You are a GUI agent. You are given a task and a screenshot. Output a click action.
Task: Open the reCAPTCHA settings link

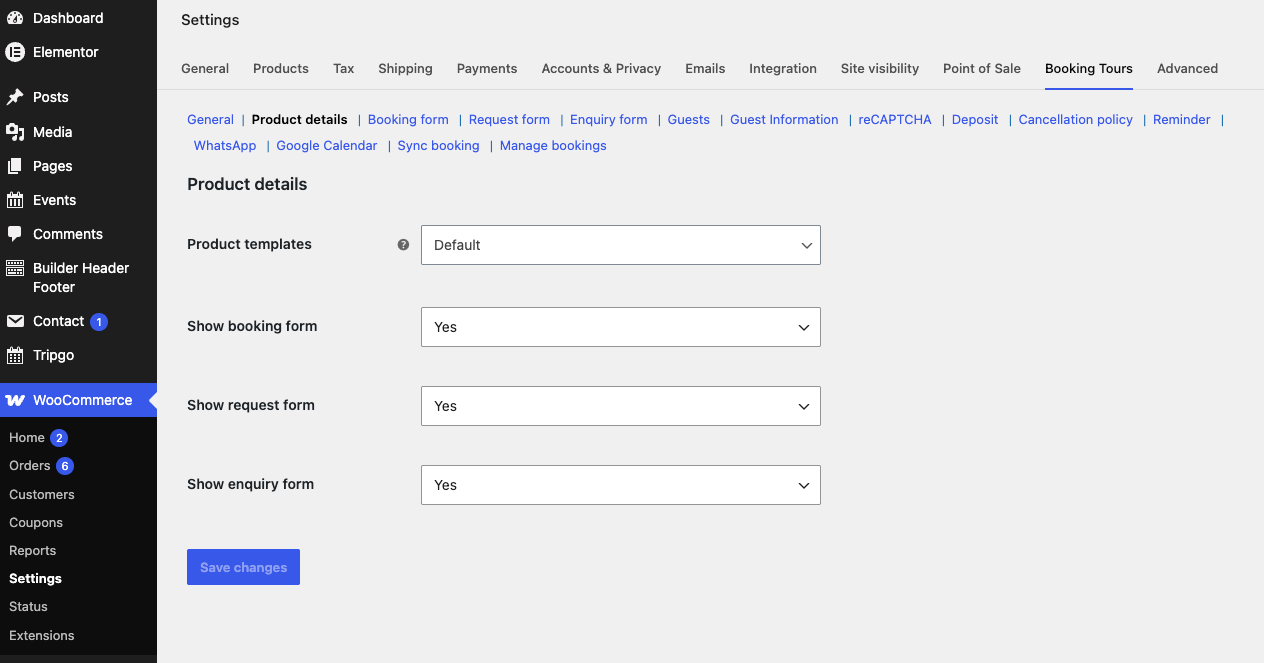[895, 120]
